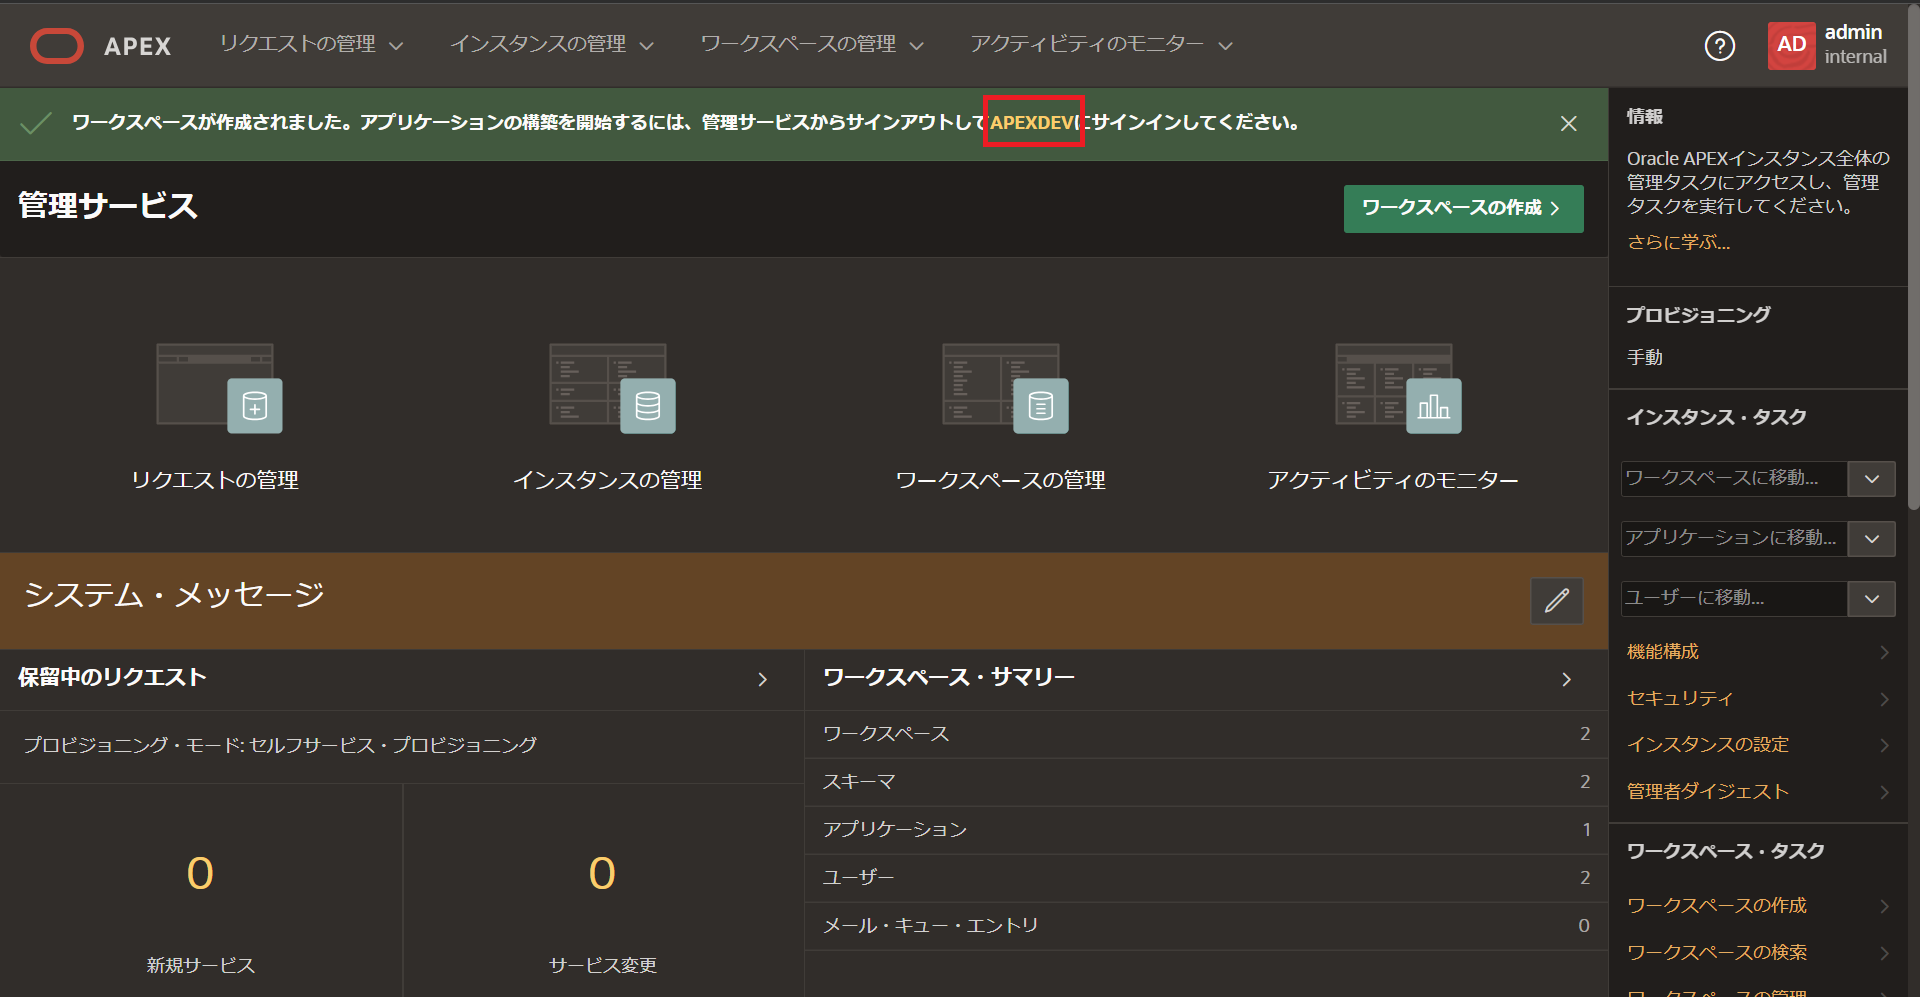Open 機能構成 link in sidebar
The width and height of the screenshot is (1920, 997).
click(1662, 652)
